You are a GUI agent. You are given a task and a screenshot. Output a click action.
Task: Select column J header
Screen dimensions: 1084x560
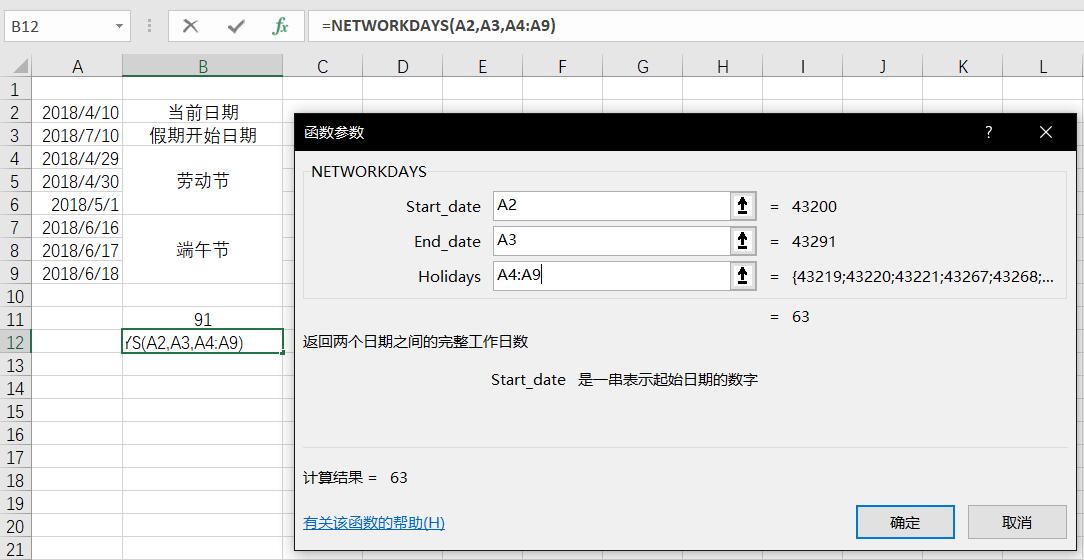pos(882,66)
